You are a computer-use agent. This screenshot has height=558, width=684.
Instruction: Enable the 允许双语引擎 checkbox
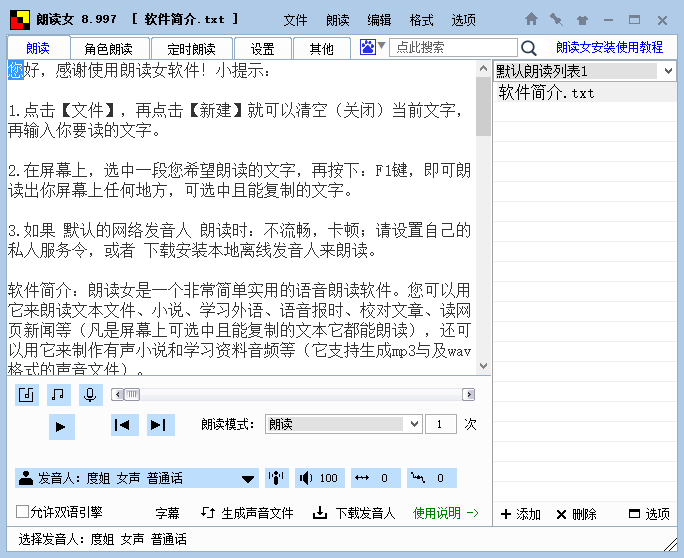(x=22, y=511)
